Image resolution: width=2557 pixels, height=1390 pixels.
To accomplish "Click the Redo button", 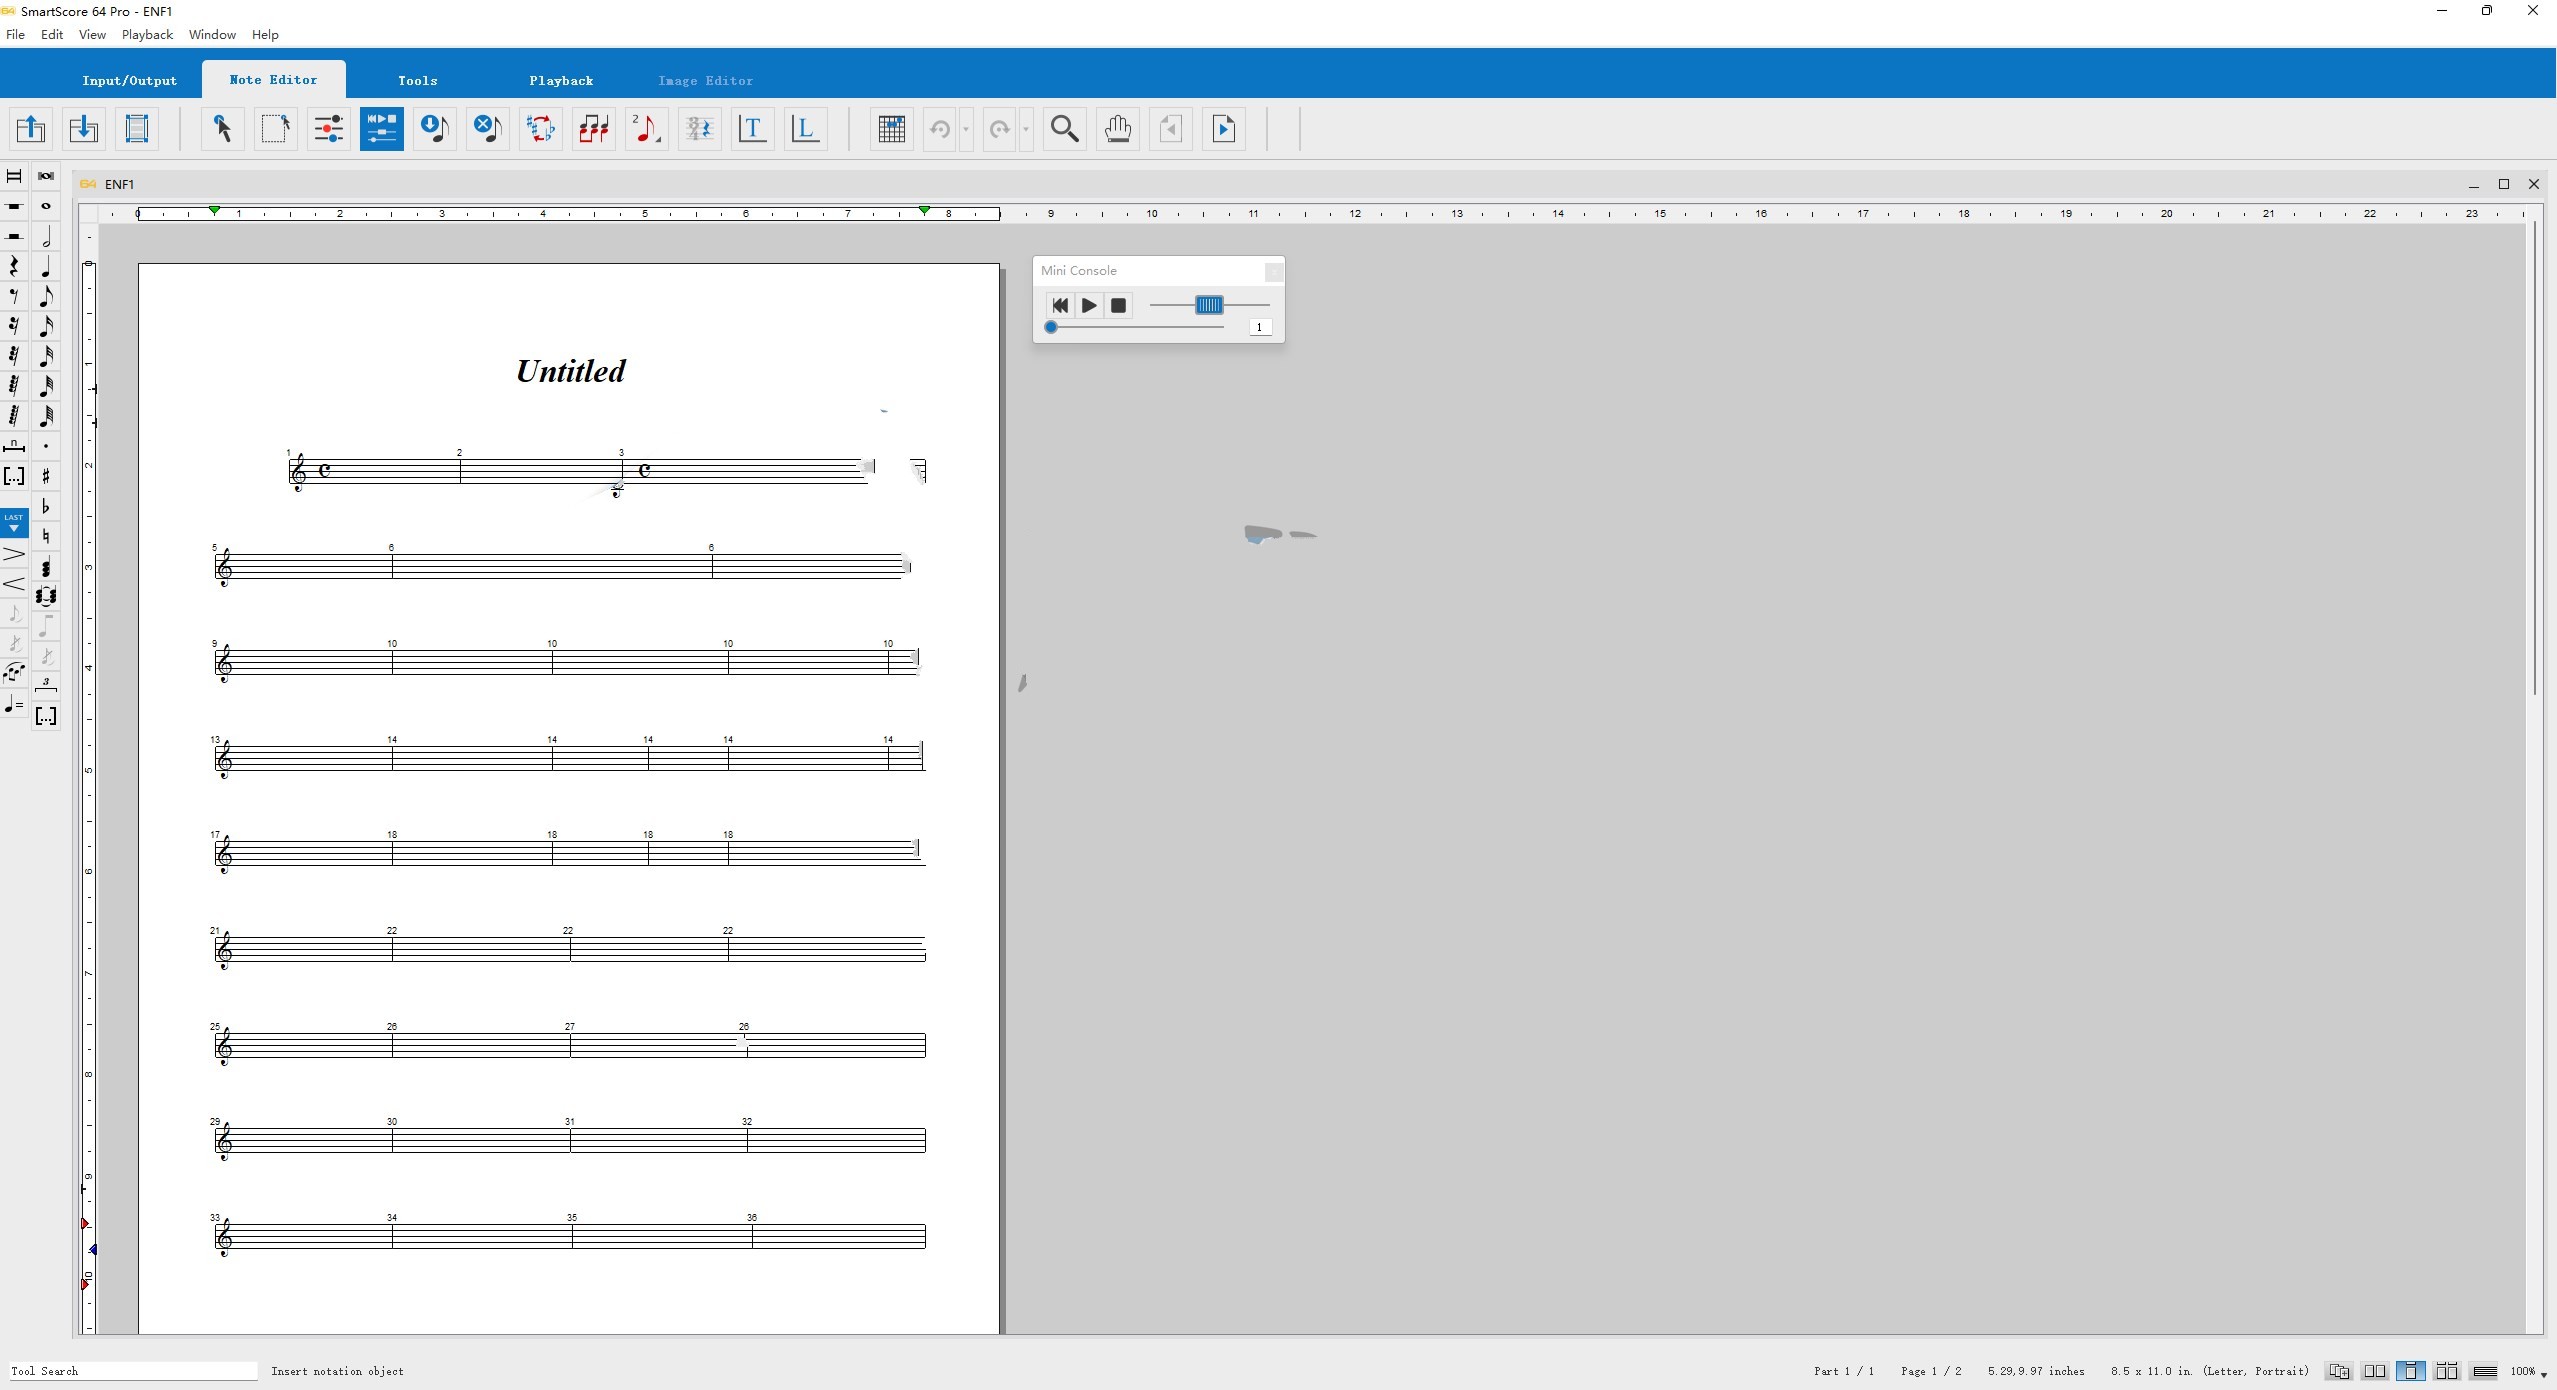I will pos(1000,129).
